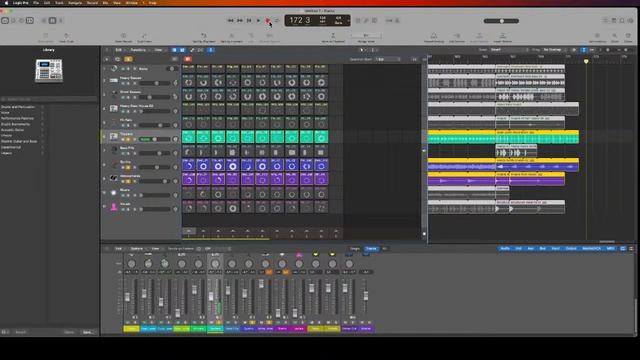Click the Toppers track icon

tap(113, 136)
